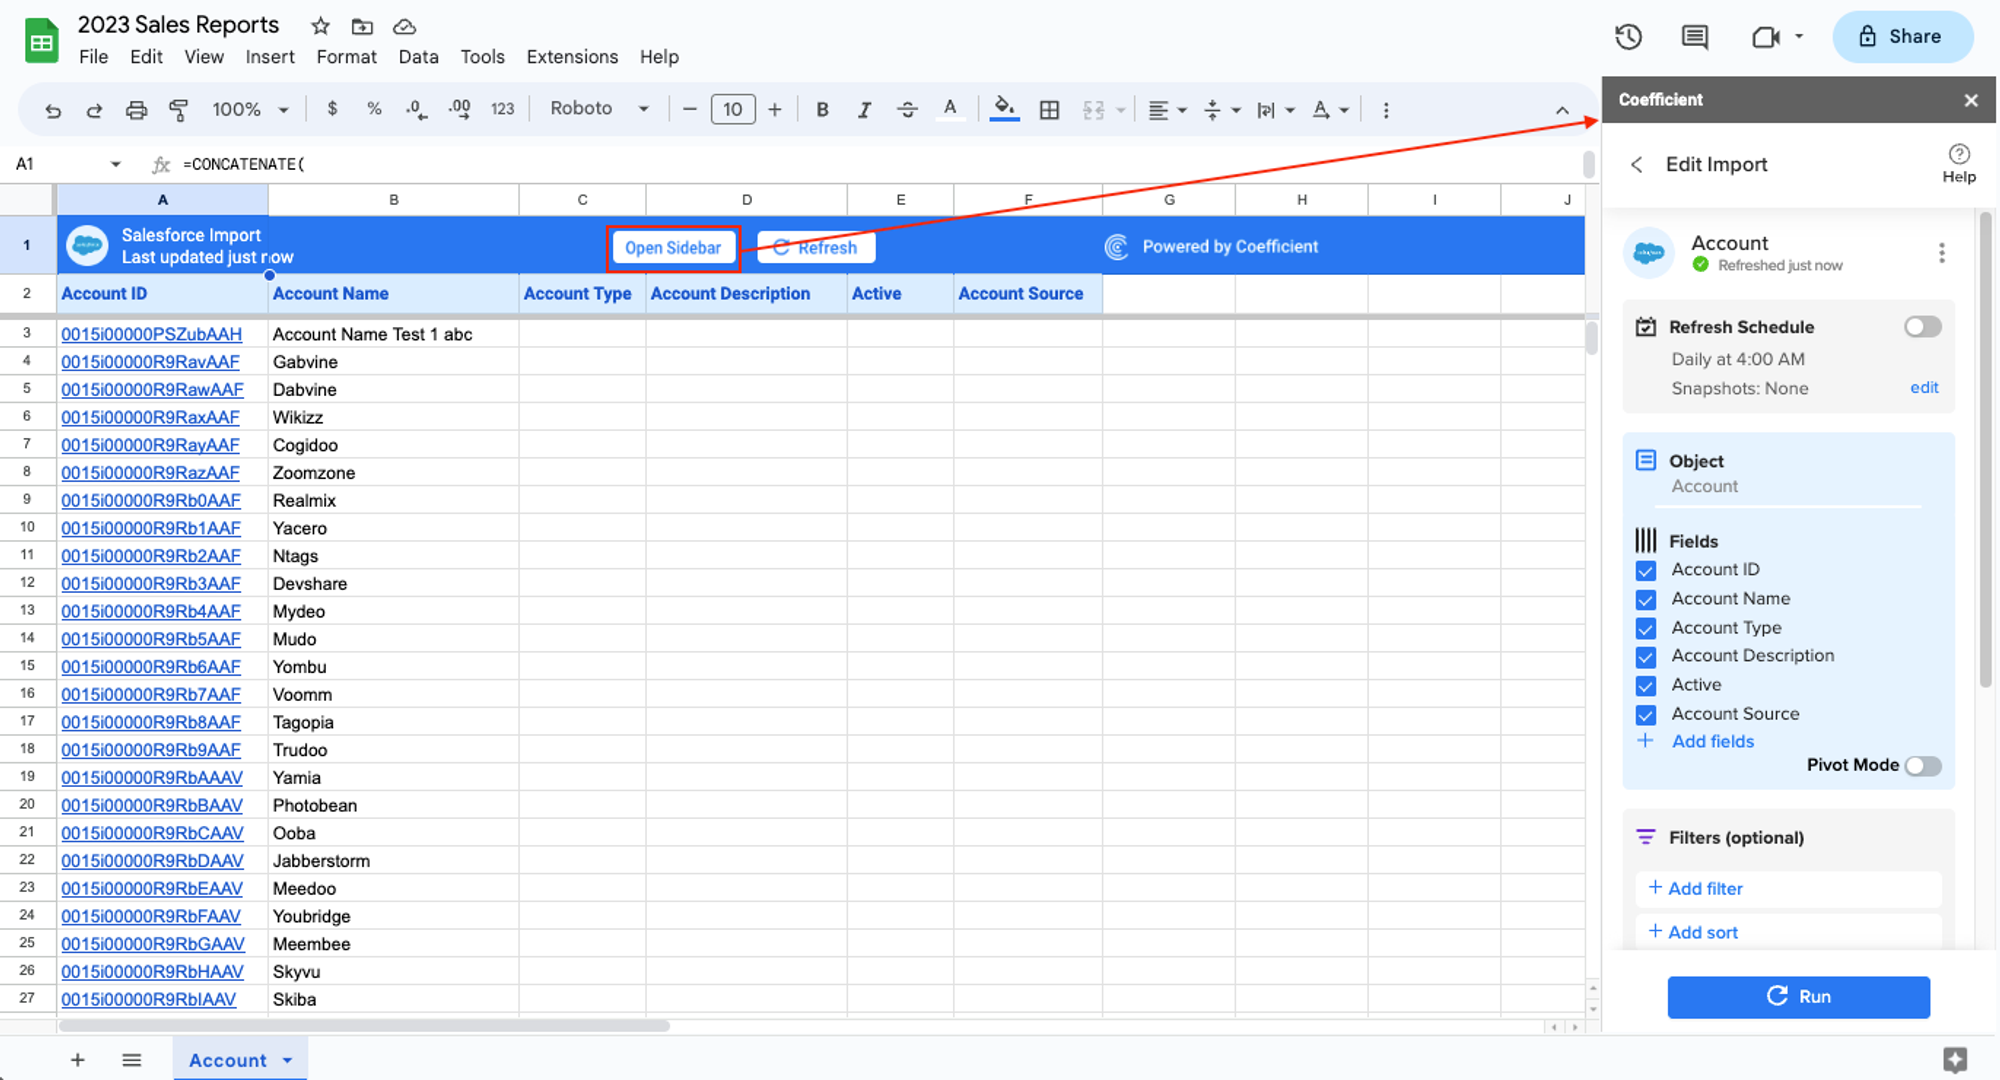The height and width of the screenshot is (1080, 2000).
Task: Click the redo icon in toolbar
Action: (94, 110)
